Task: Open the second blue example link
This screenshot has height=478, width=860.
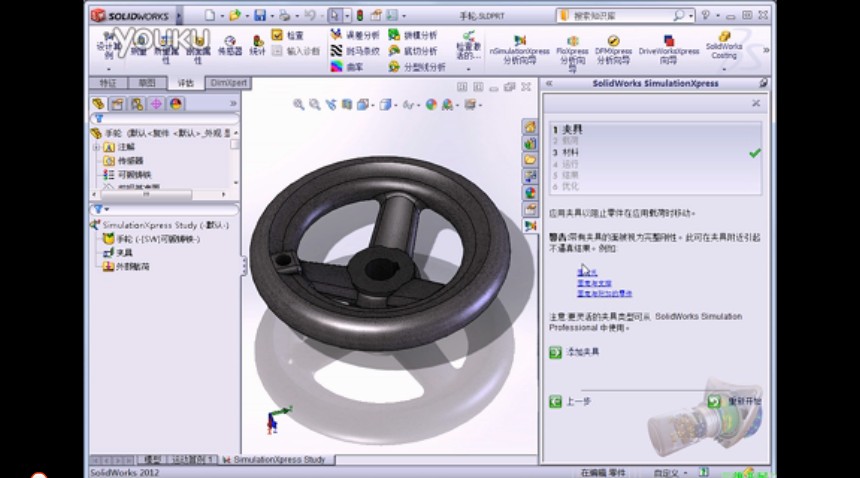Action: click(594, 283)
